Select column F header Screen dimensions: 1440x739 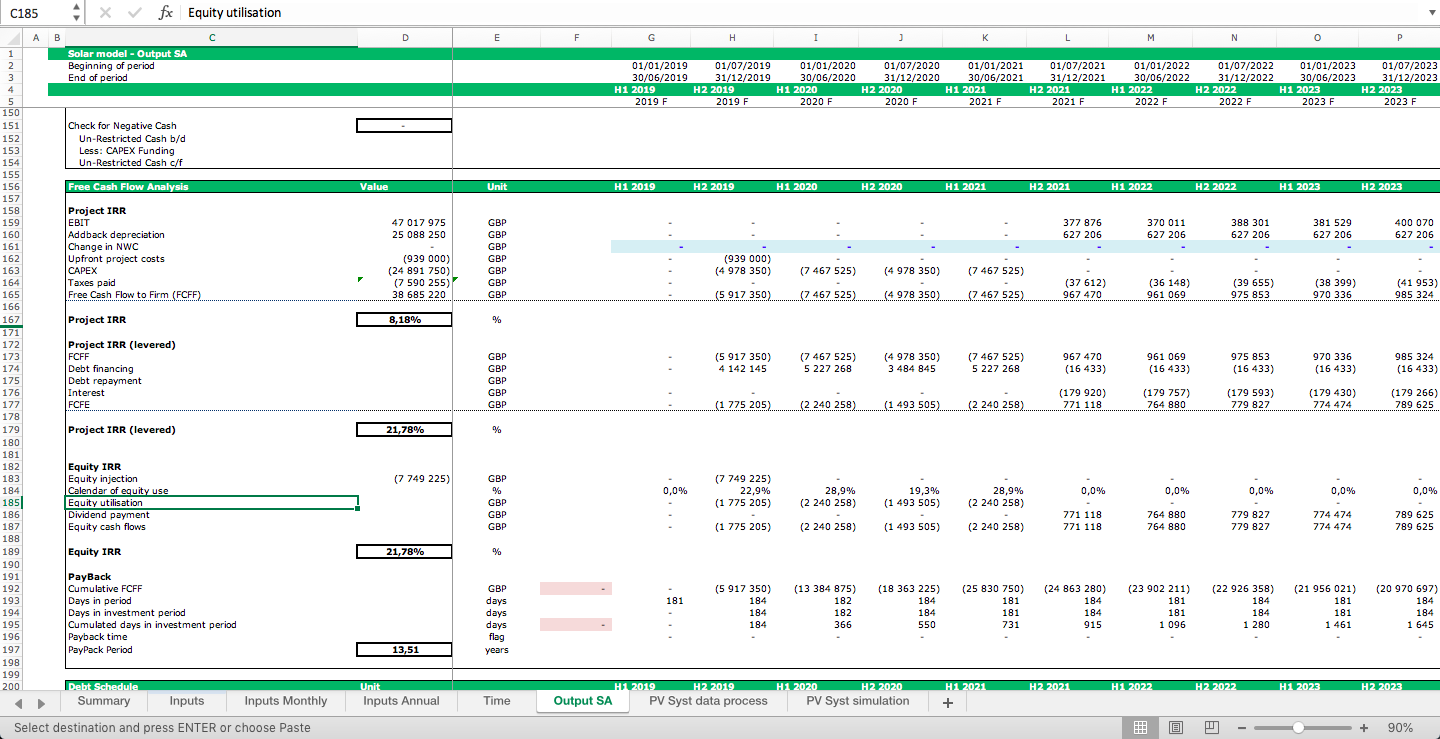tap(576, 38)
